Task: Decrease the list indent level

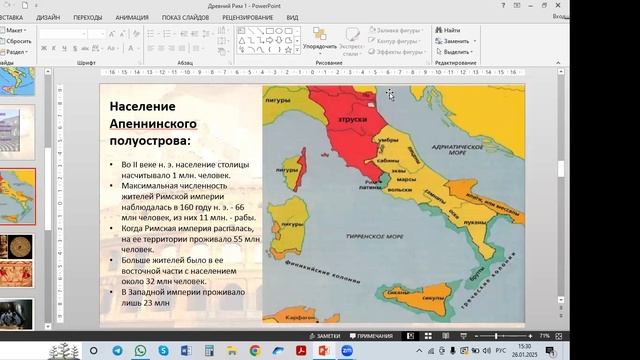Action: pyautogui.click(x=184, y=34)
